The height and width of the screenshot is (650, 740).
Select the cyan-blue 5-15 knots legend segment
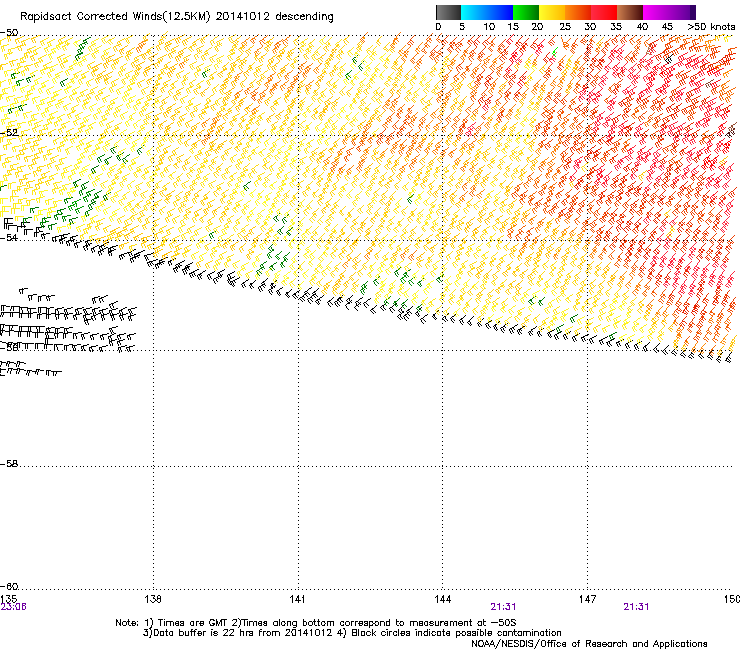pos(487,12)
